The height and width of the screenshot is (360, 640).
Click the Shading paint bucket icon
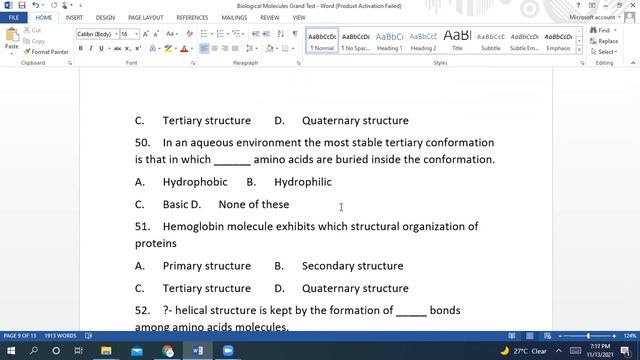click(269, 49)
